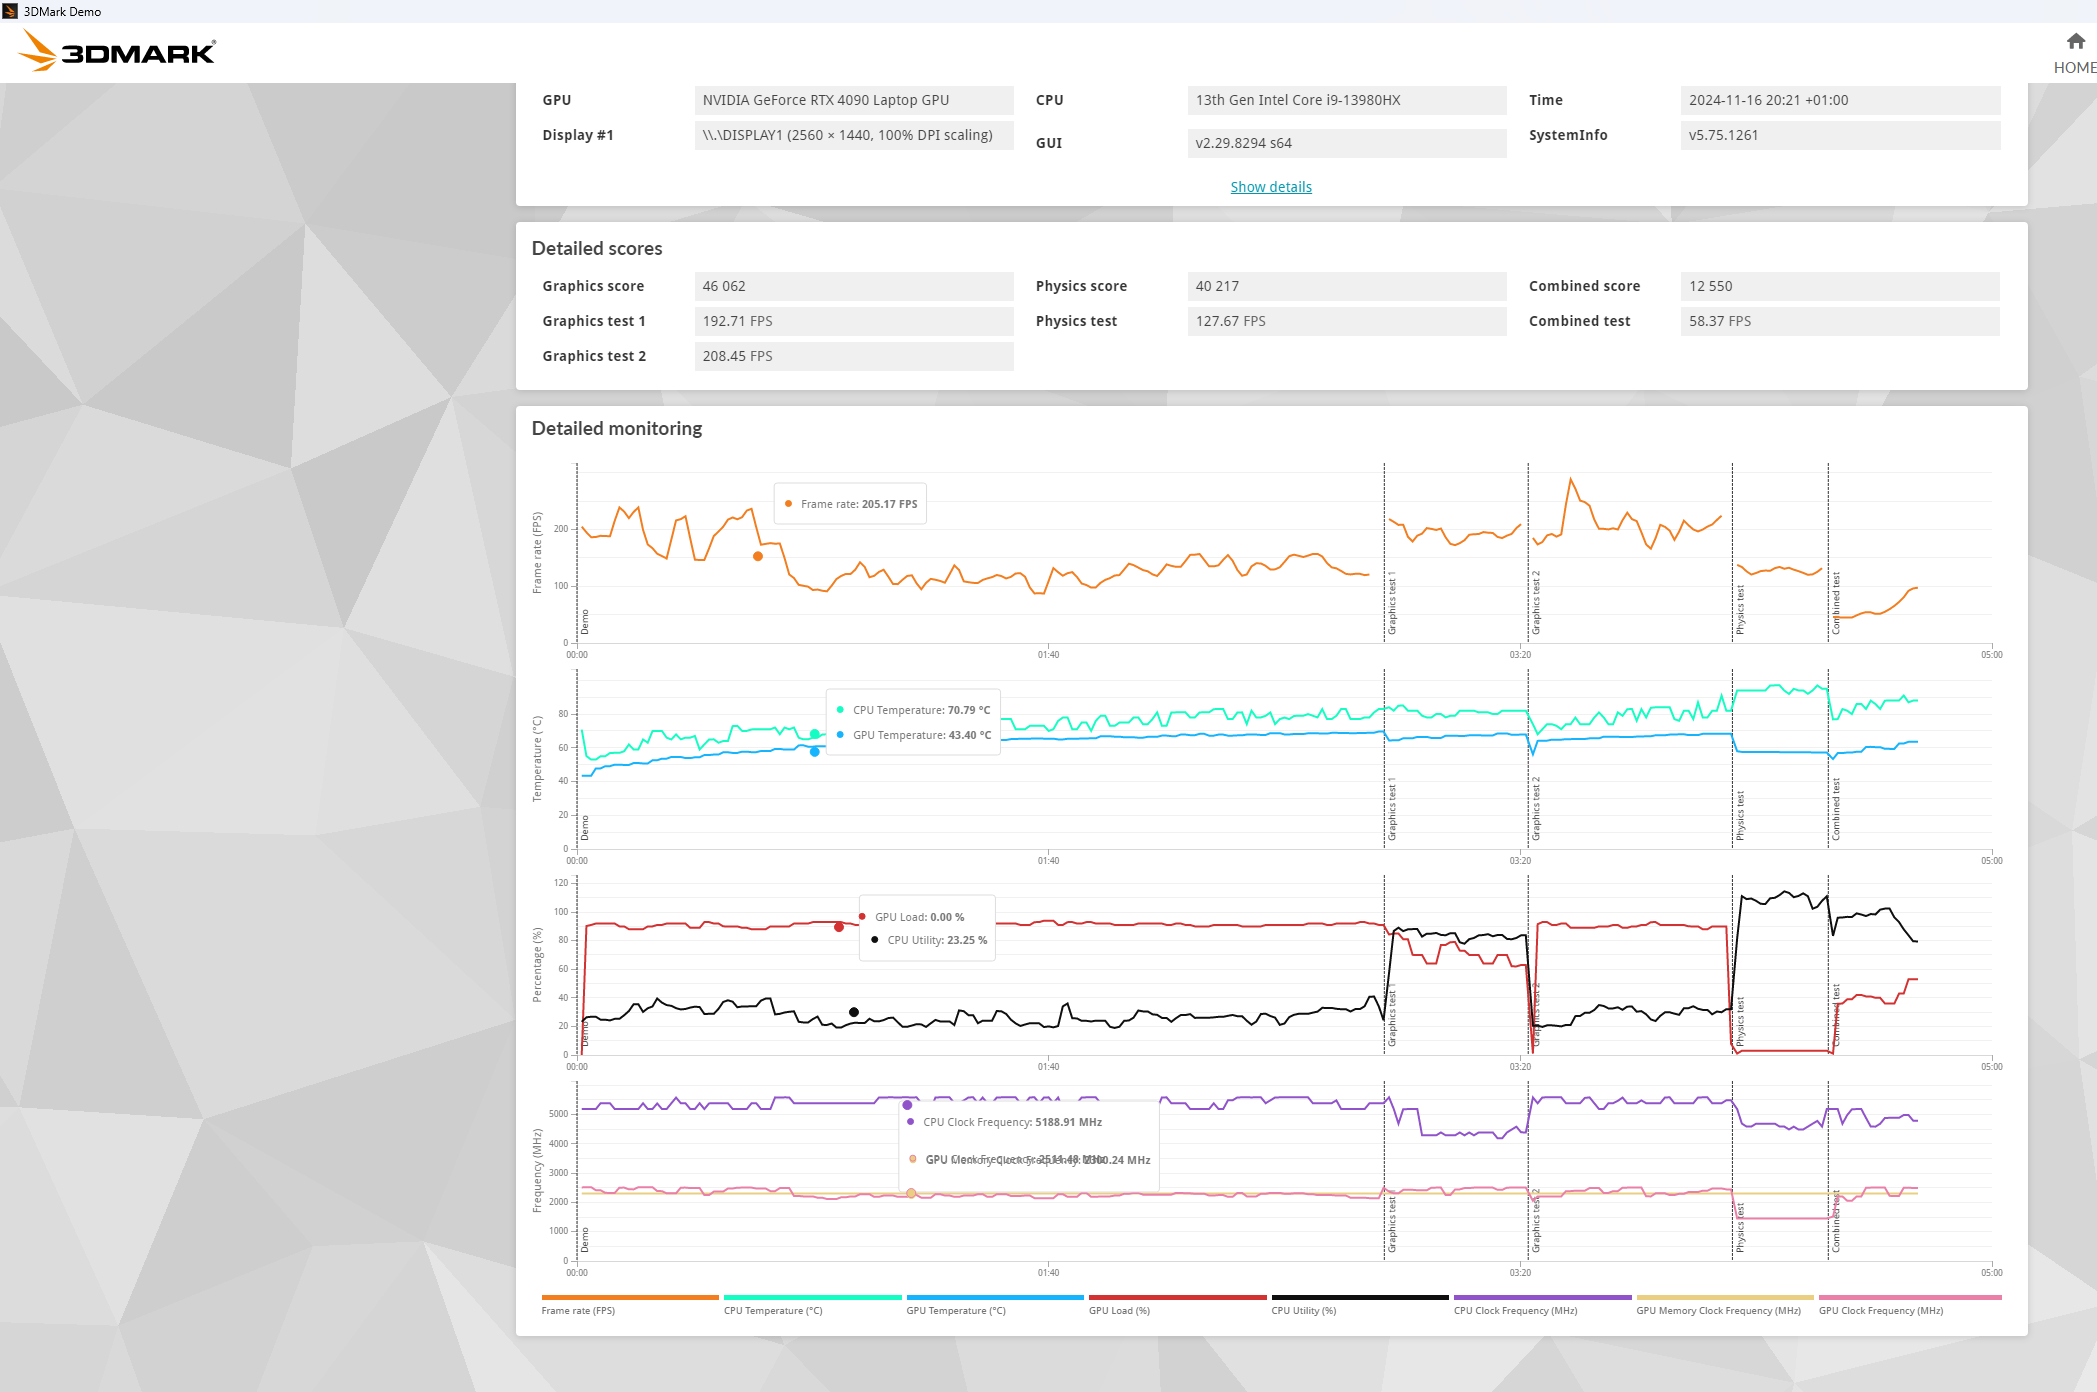Screen dimensions: 2097x1392
Task: Open the Show details link
Action: click(x=1271, y=187)
